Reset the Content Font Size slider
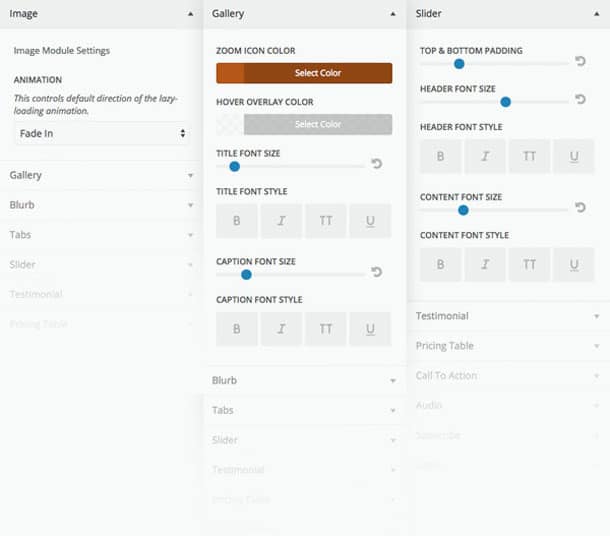This screenshot has height=536, width=610. 580,208
